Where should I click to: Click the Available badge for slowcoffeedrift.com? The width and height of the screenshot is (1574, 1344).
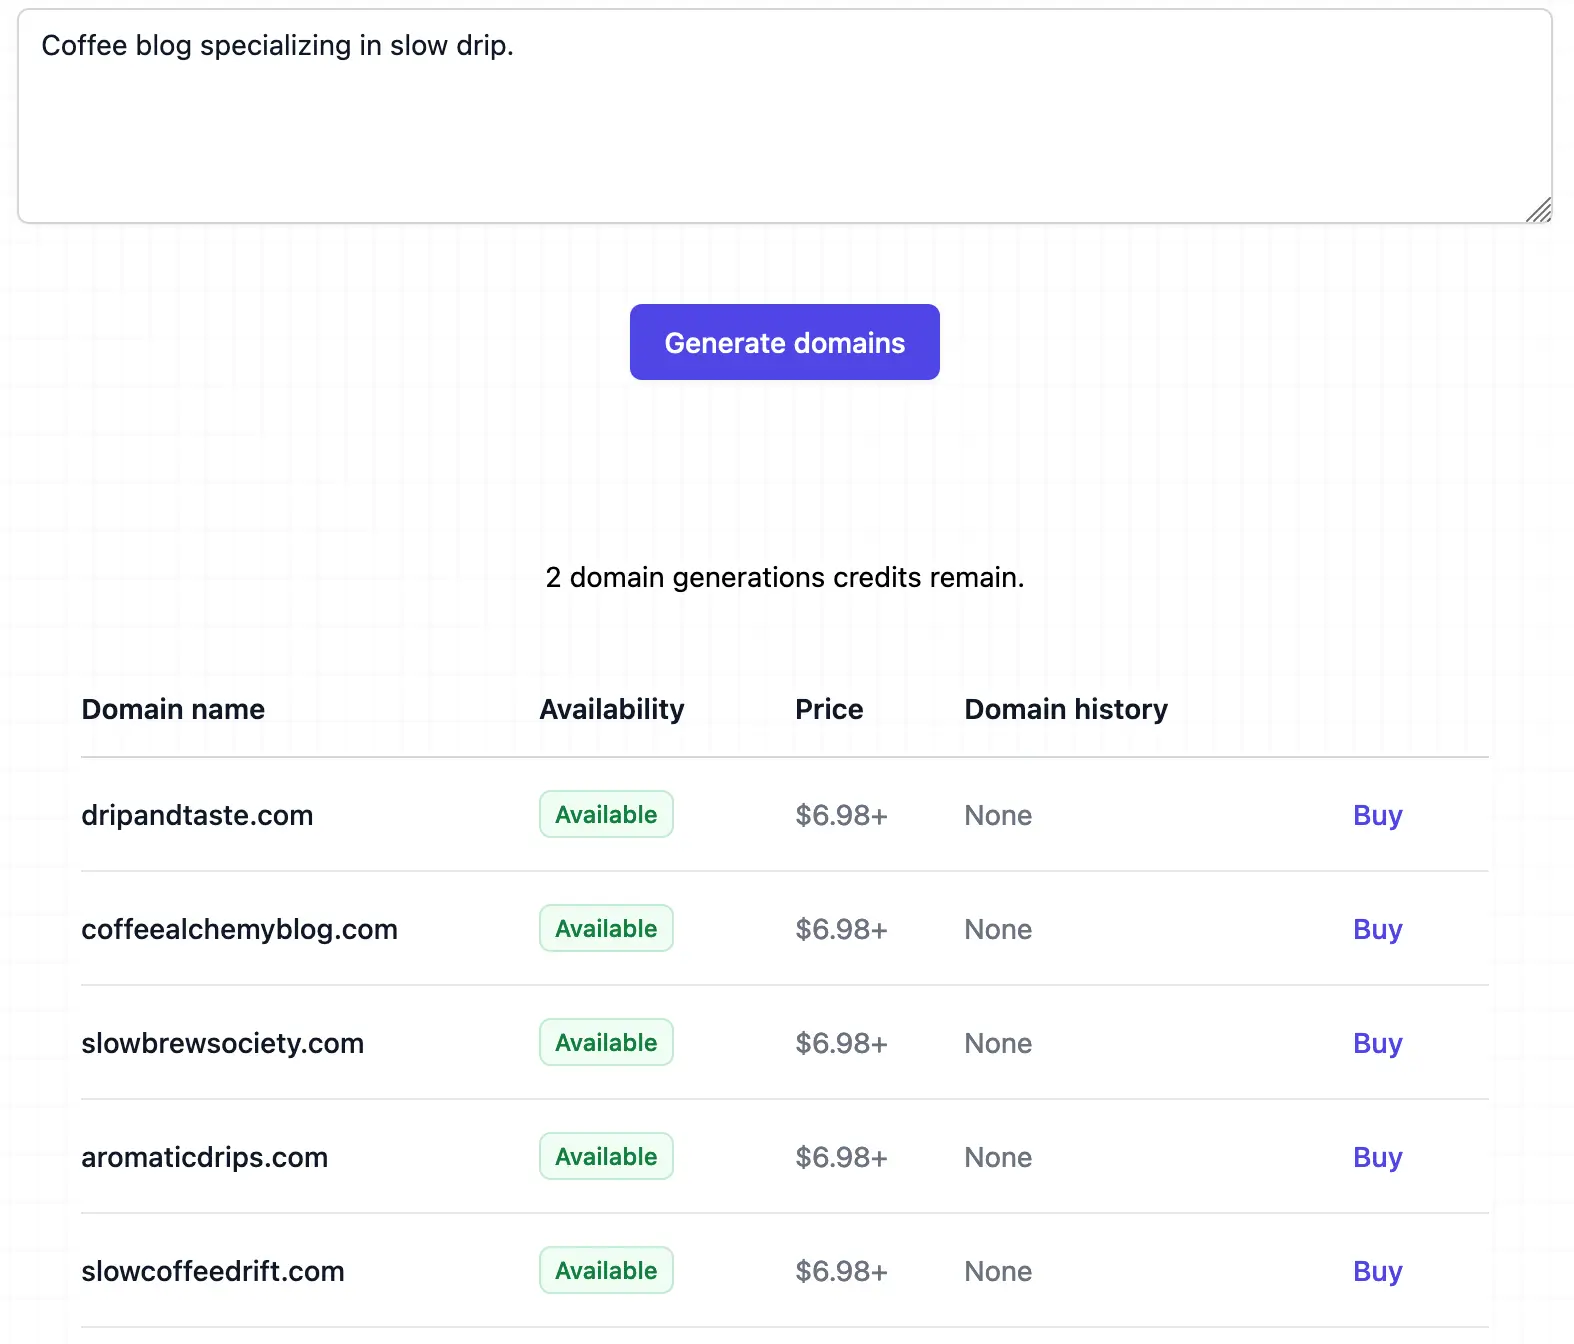pyautogui.click(x=606, y=1270)
